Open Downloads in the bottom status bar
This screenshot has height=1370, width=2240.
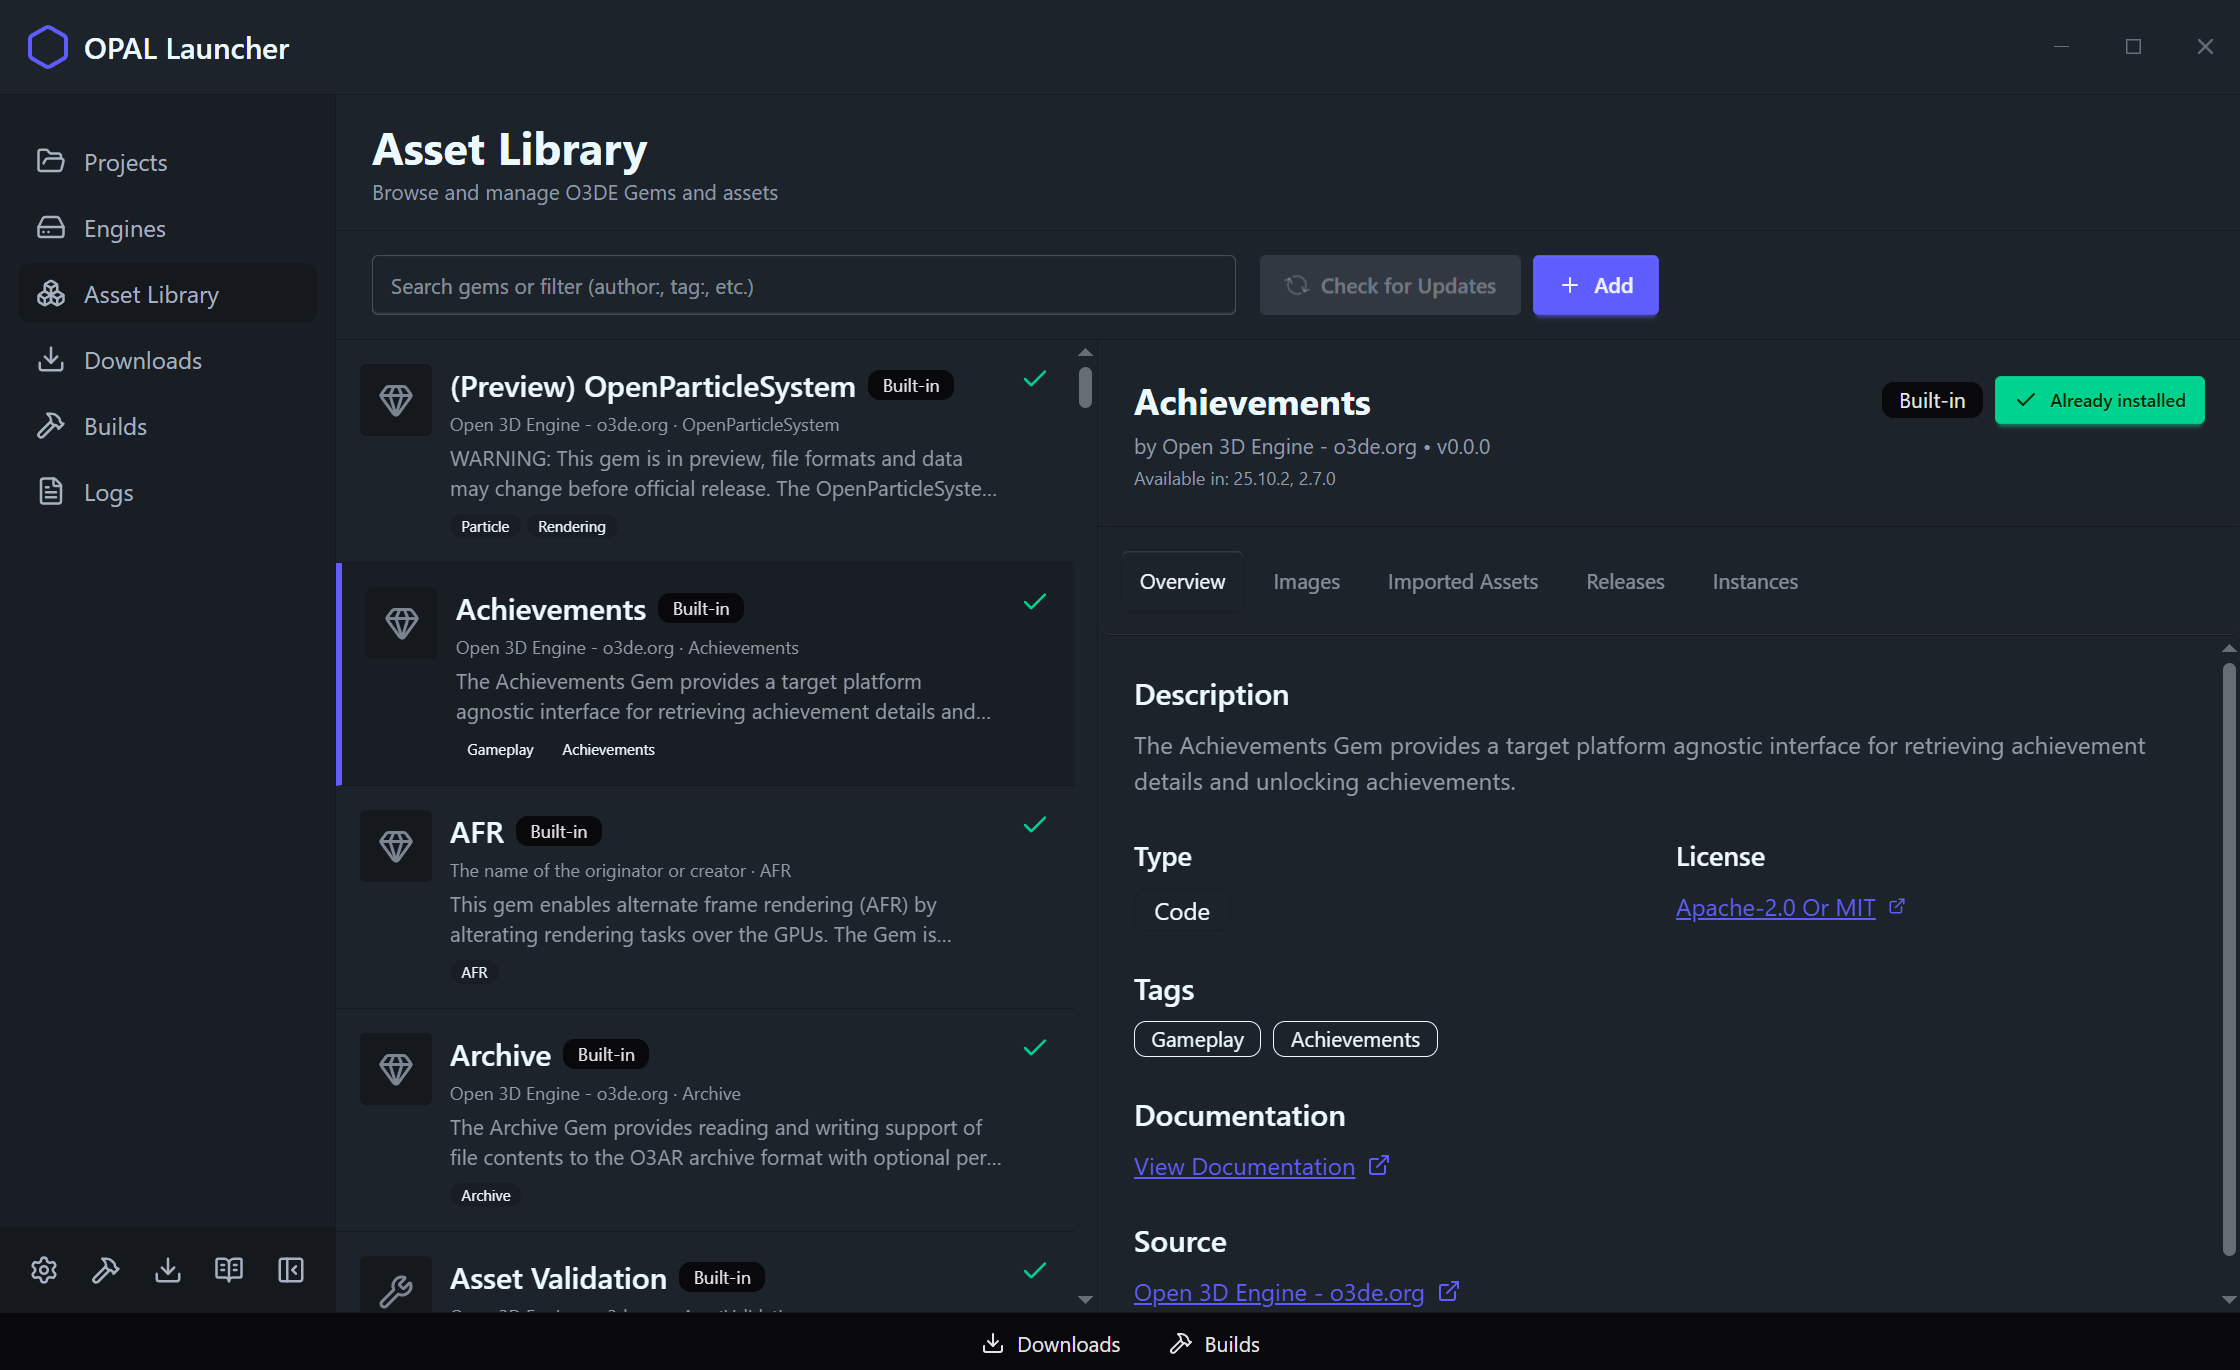1051,1344
